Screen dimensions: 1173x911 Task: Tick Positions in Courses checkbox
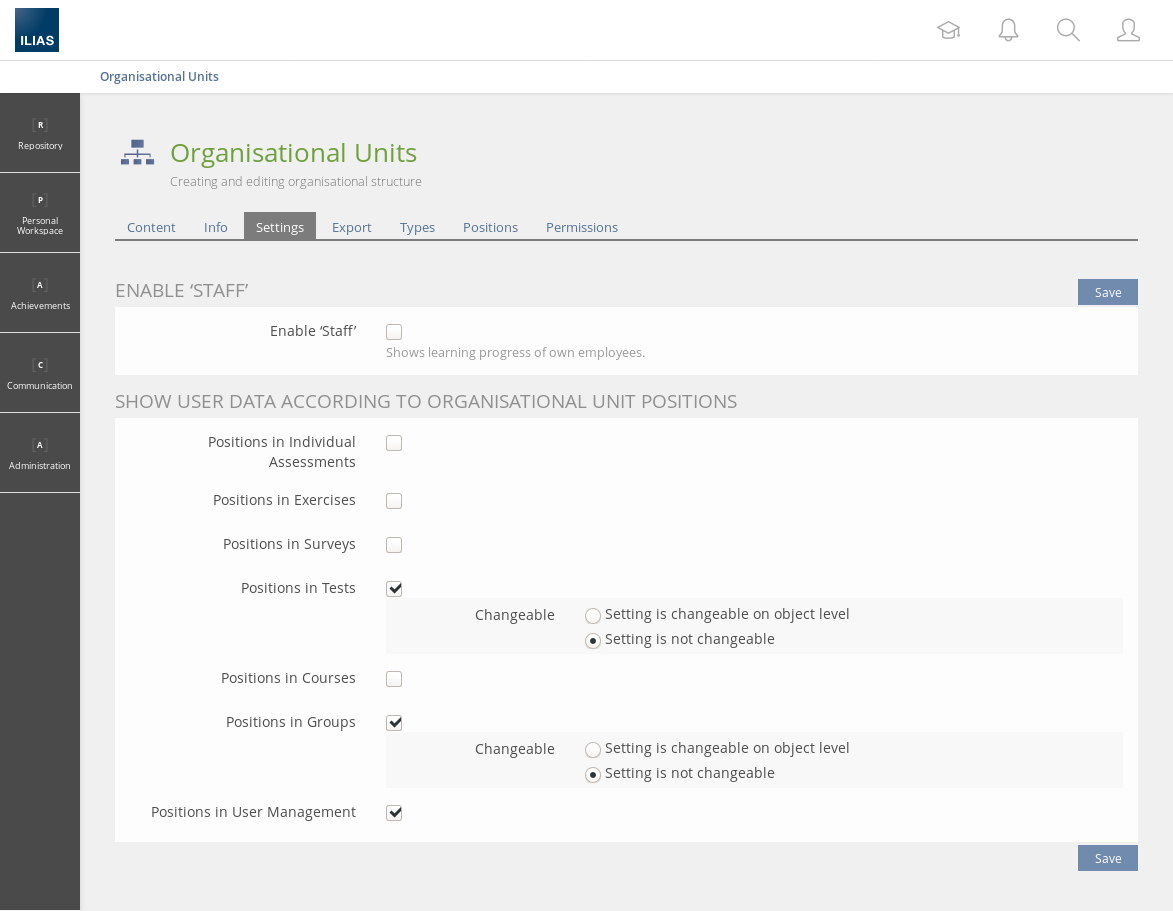[394, 679]
